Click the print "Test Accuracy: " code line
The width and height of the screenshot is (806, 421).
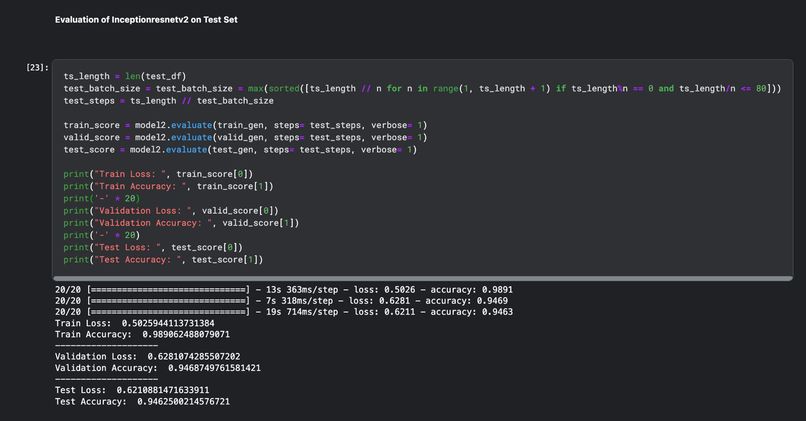pos(163,260)
